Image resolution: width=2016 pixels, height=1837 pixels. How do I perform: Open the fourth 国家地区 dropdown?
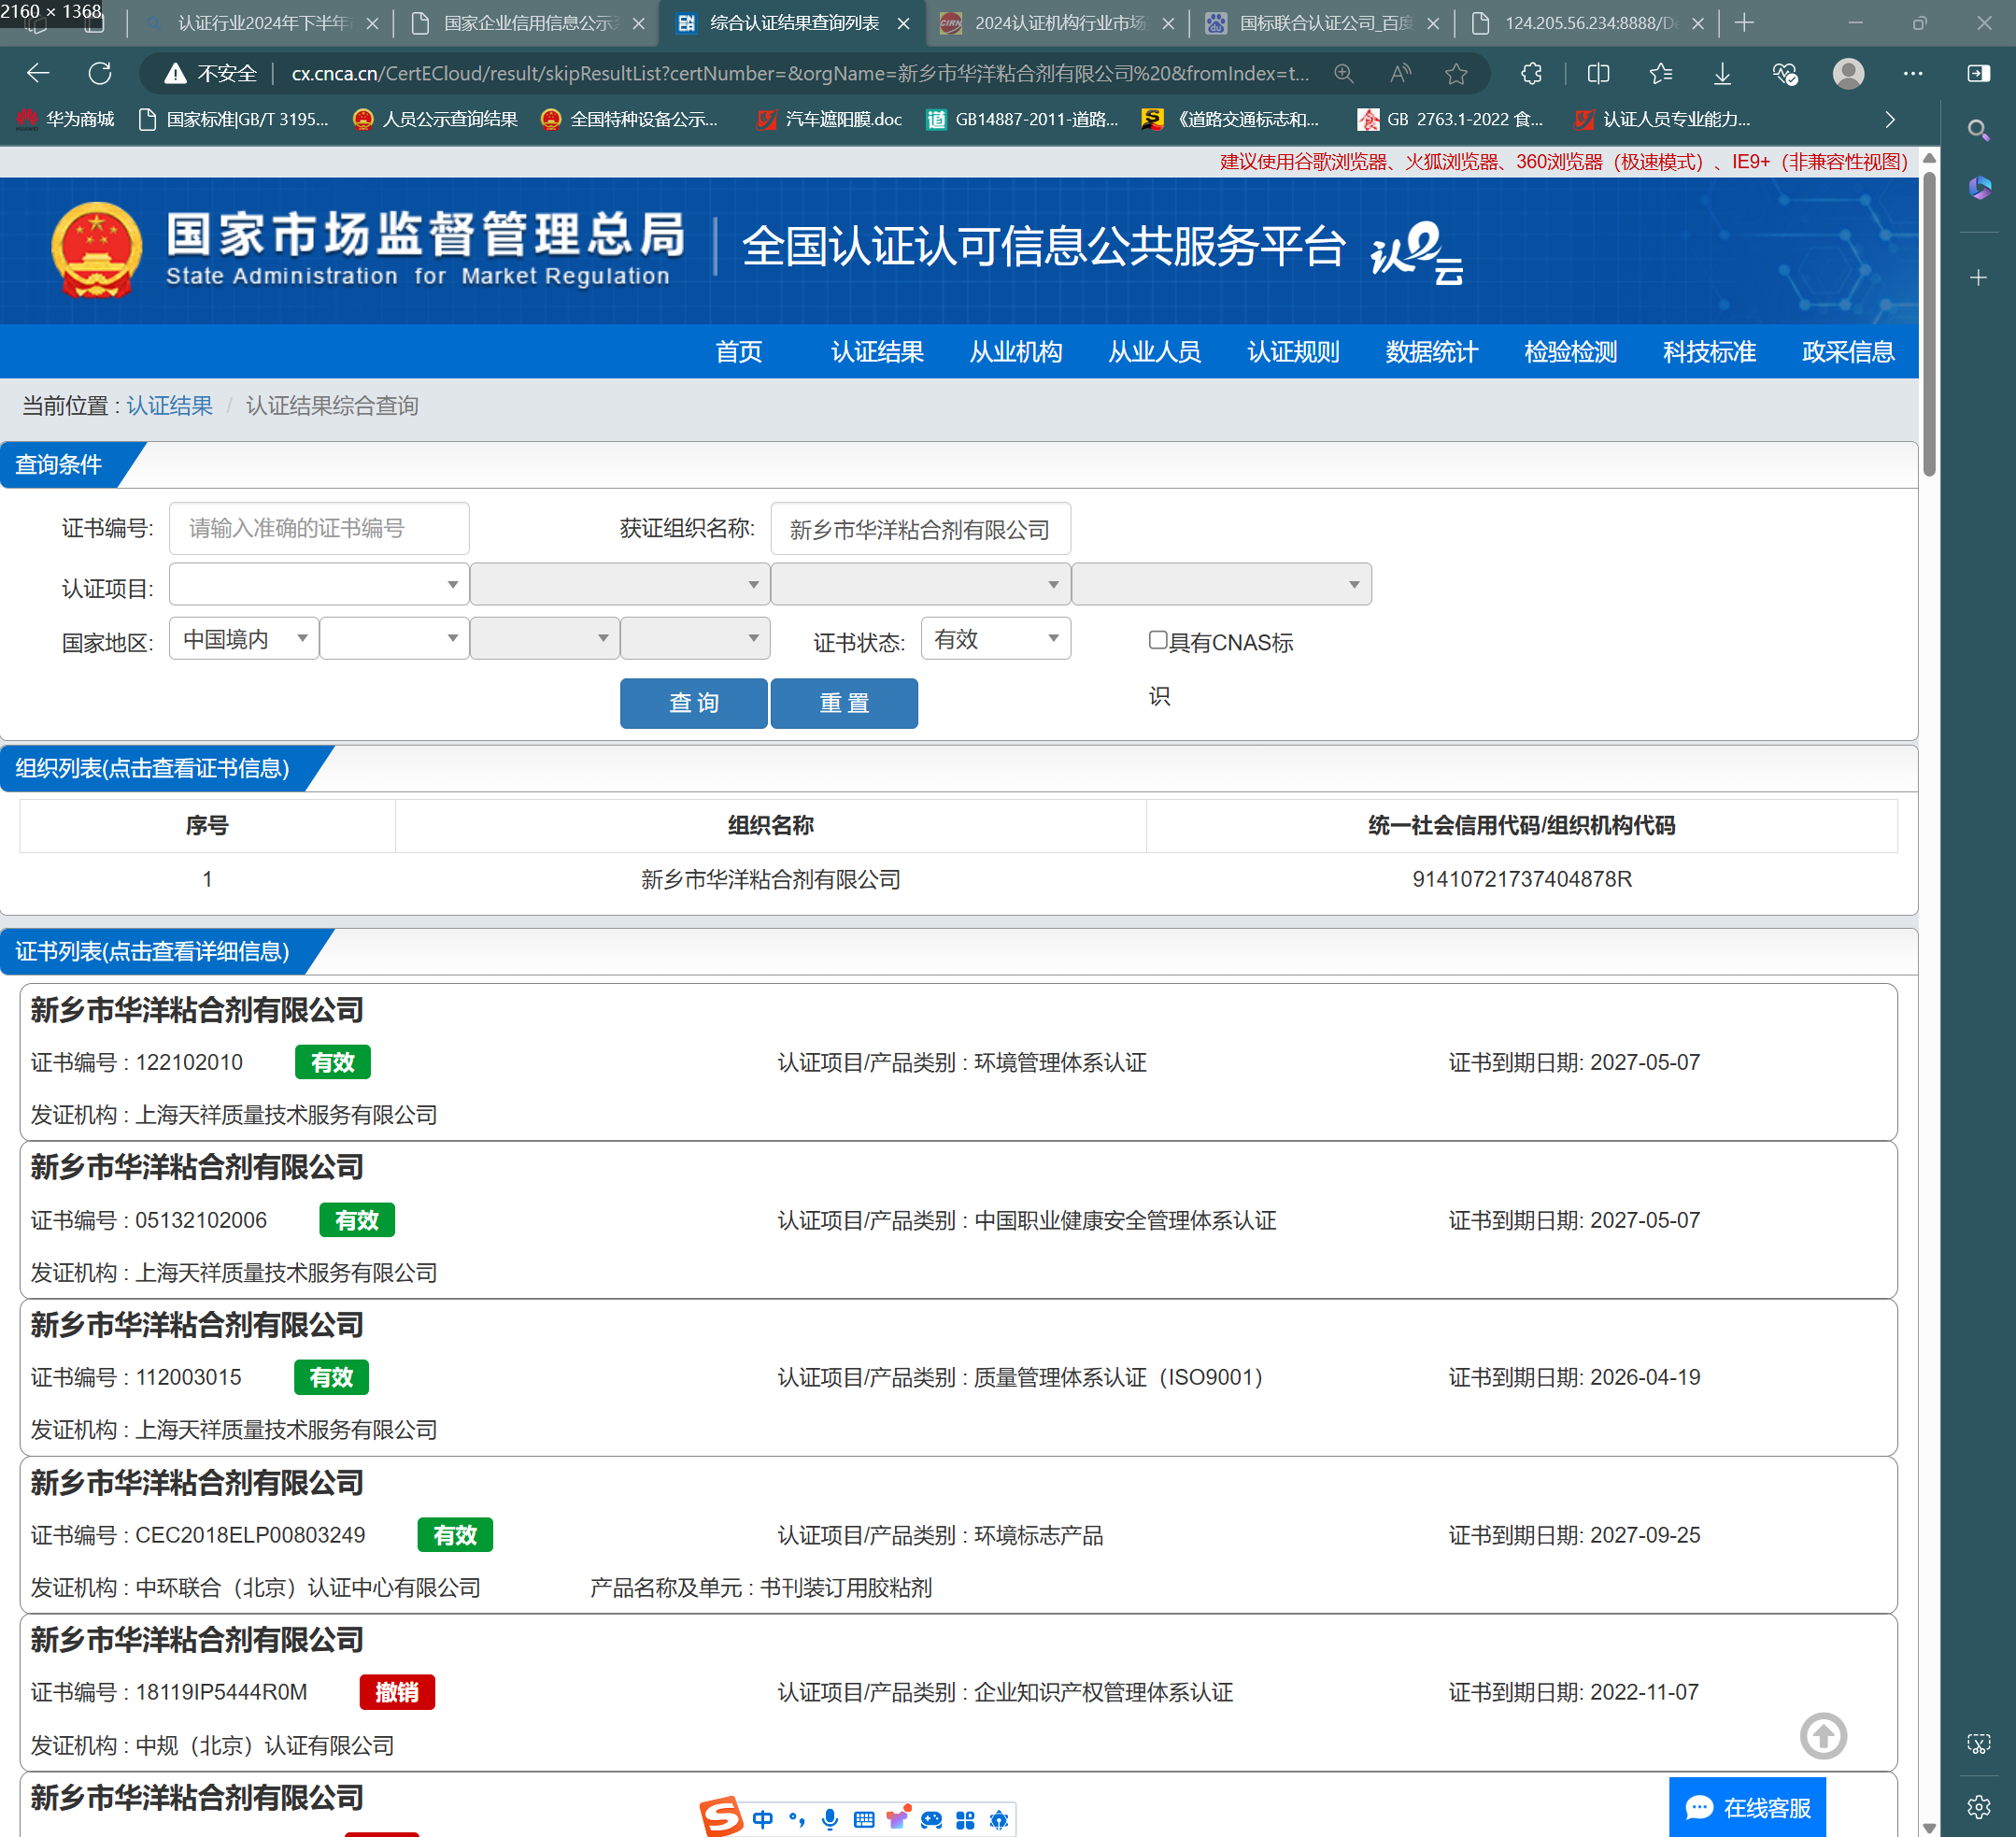click(x=695, y=639)
